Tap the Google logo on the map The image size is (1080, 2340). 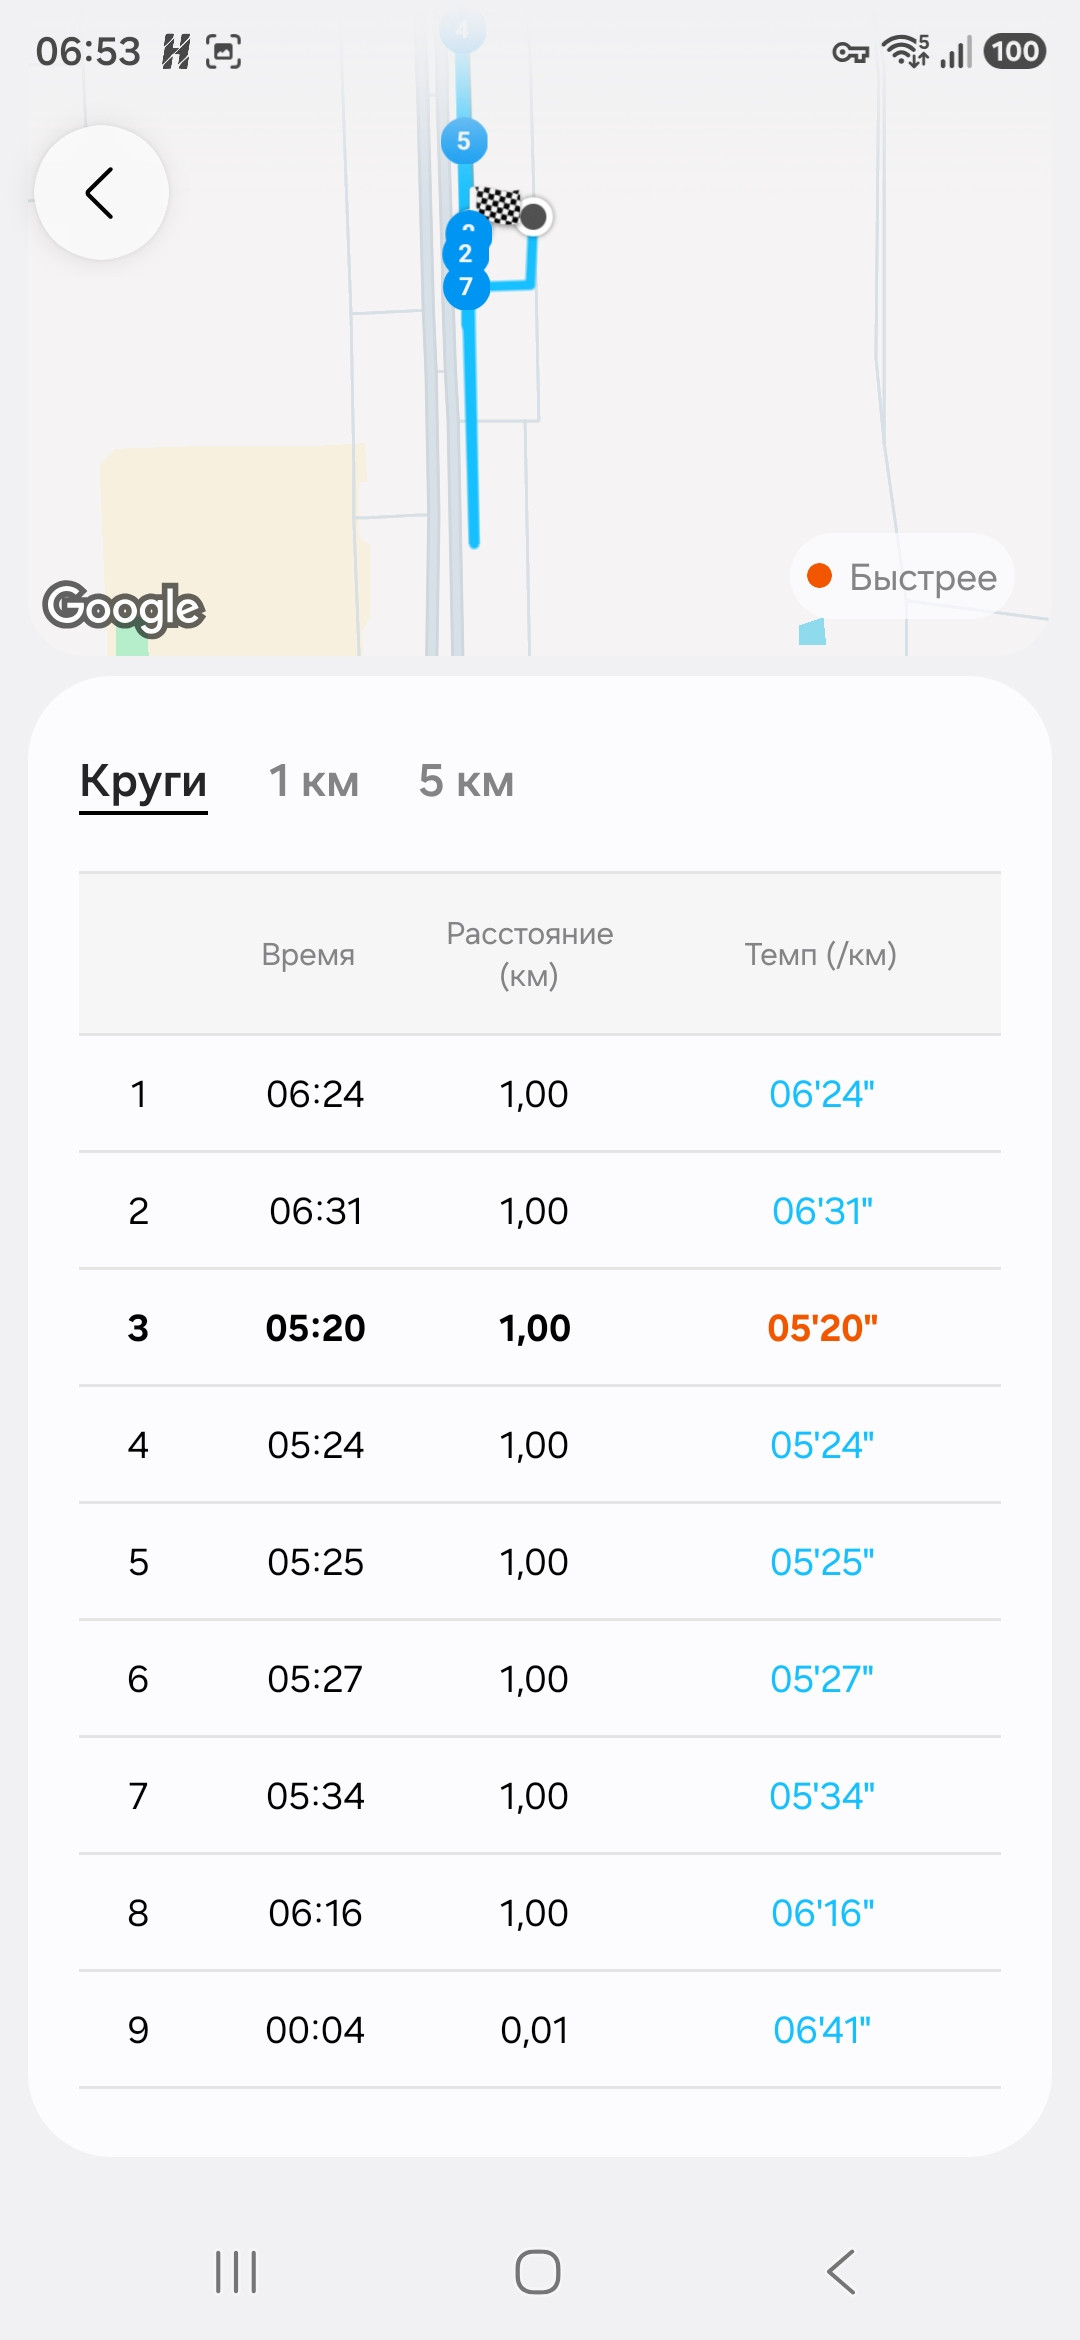click(x=124, y=607)
